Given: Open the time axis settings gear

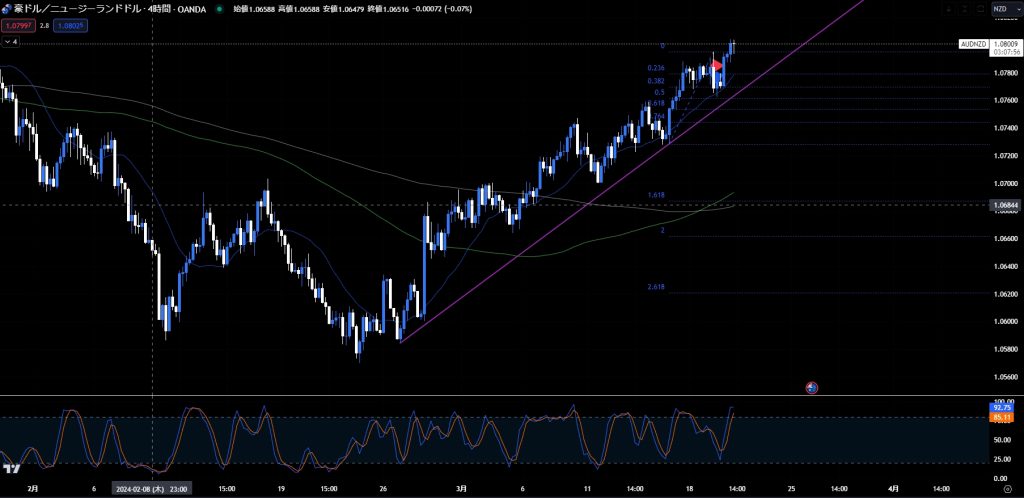Looking at the screenshot, I should pos(1006,489).
